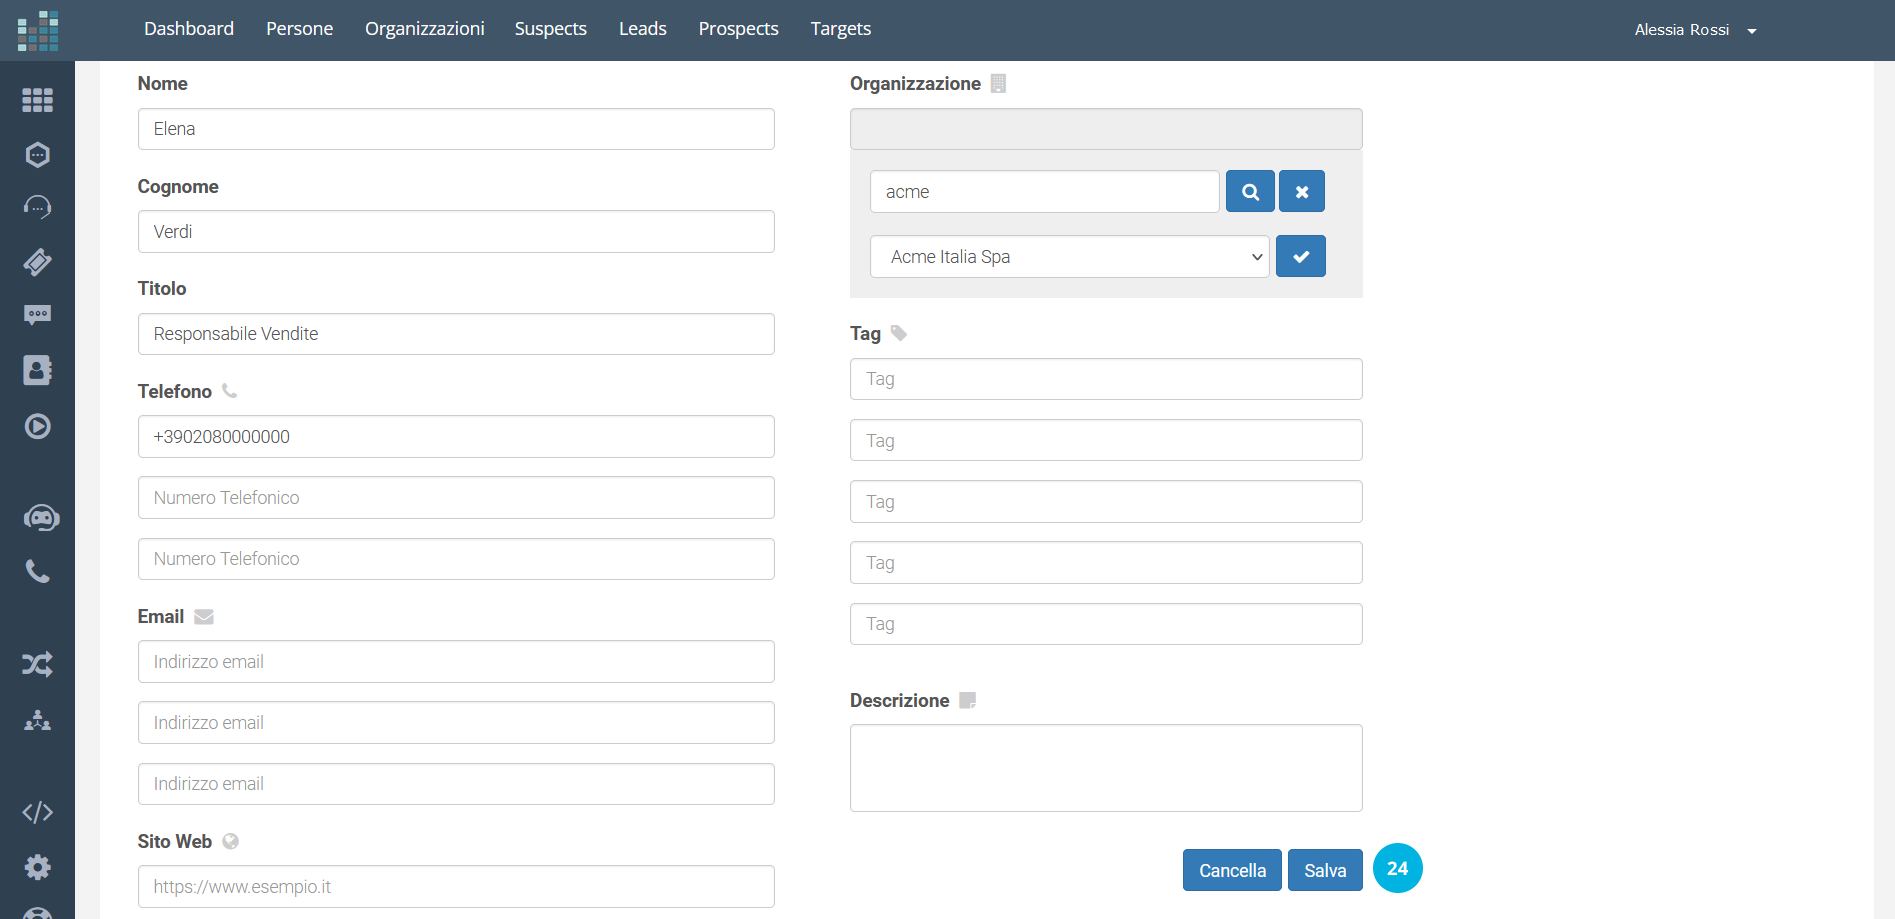Open the grid apps icon in sidebar
1895x919 pixels.
[x=37, y=100]
